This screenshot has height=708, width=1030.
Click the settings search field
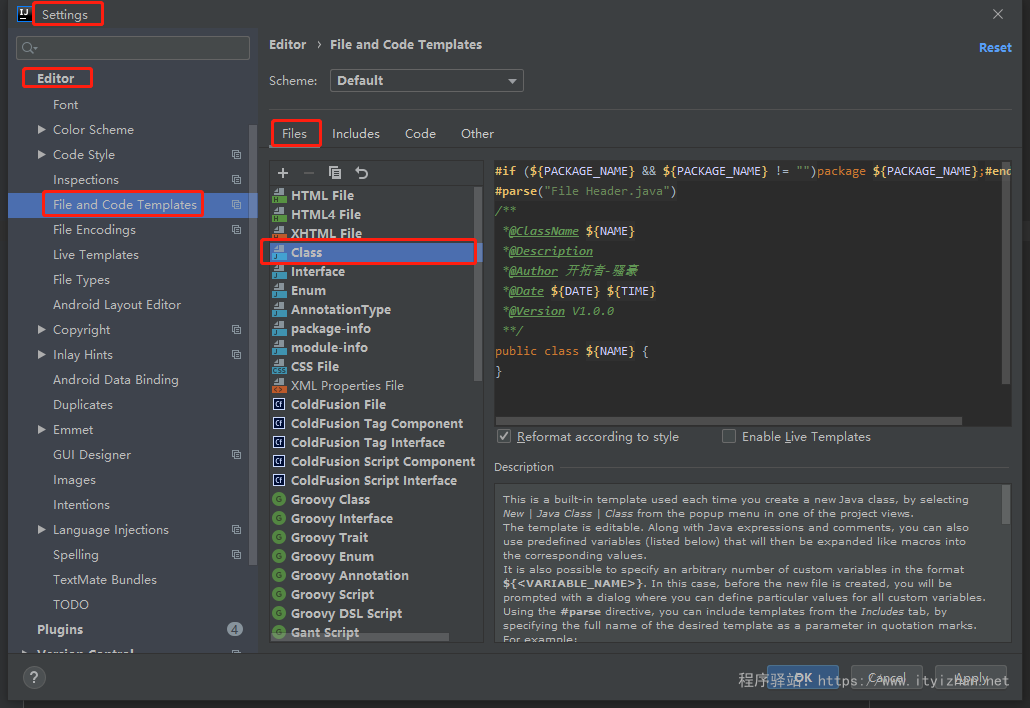pos(133,48)
